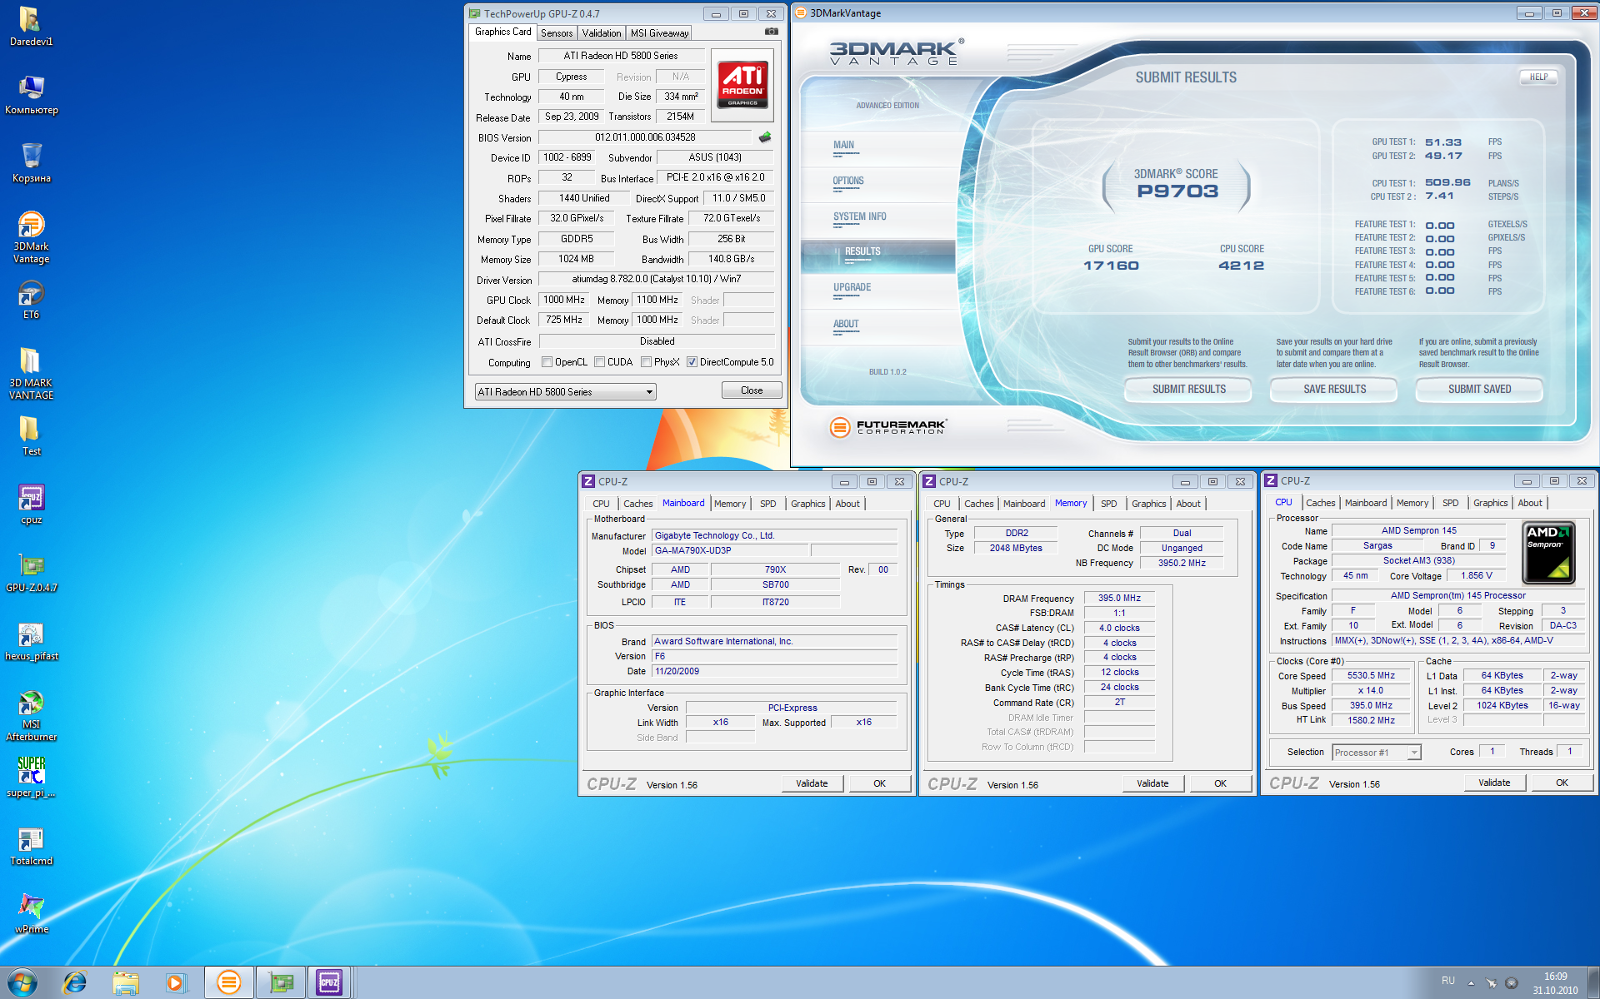Open the Totalcmd desktop shortcut
The height and width of the screenshot is (999, 1600).
pos(31,846)
